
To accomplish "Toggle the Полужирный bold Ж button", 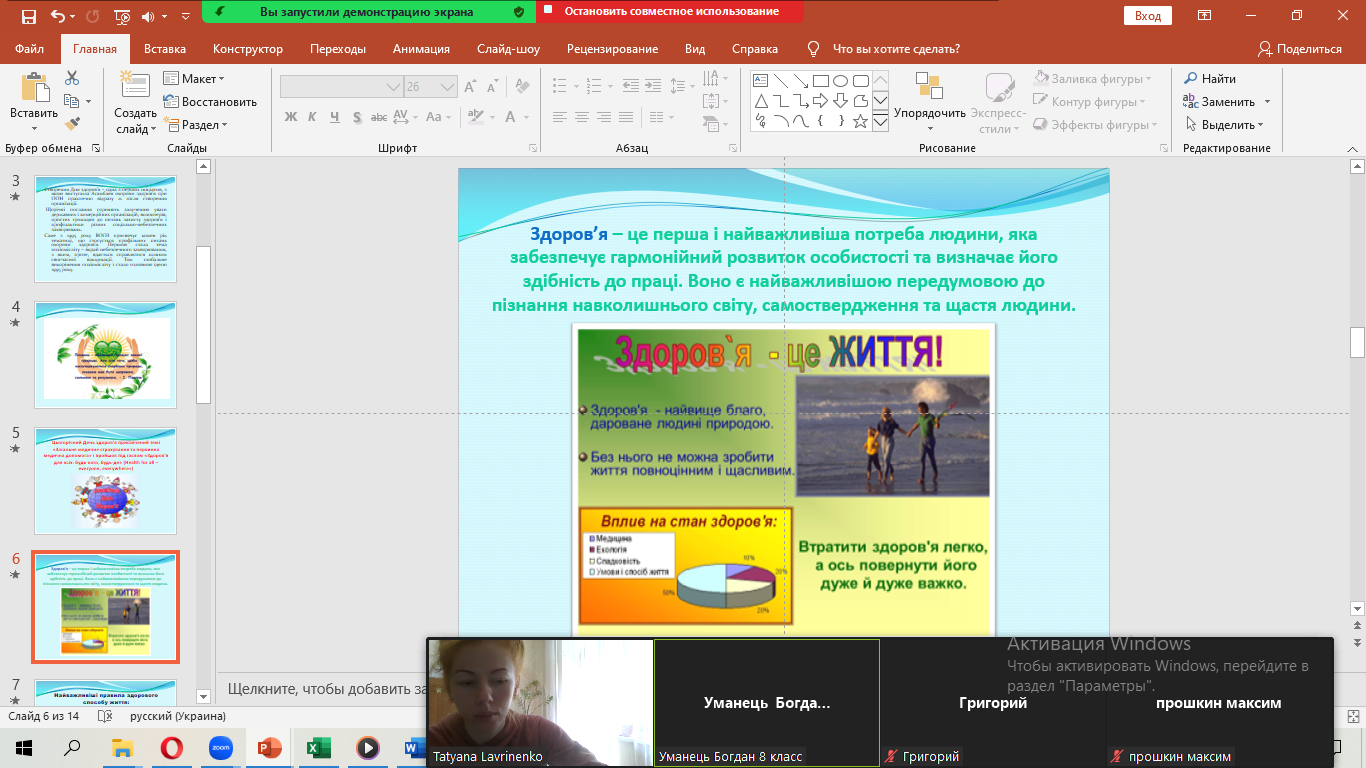I will pos(291,117).
